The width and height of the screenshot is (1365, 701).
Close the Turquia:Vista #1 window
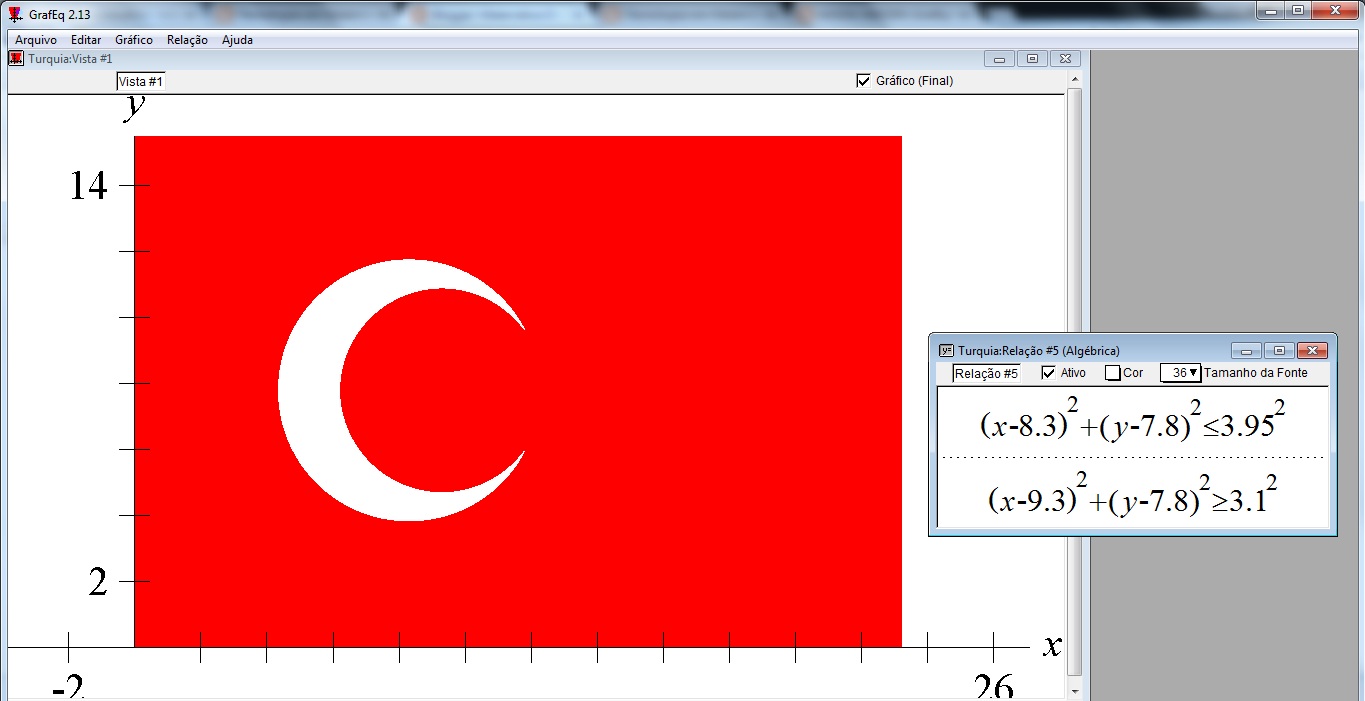(x=1066, y=59)
